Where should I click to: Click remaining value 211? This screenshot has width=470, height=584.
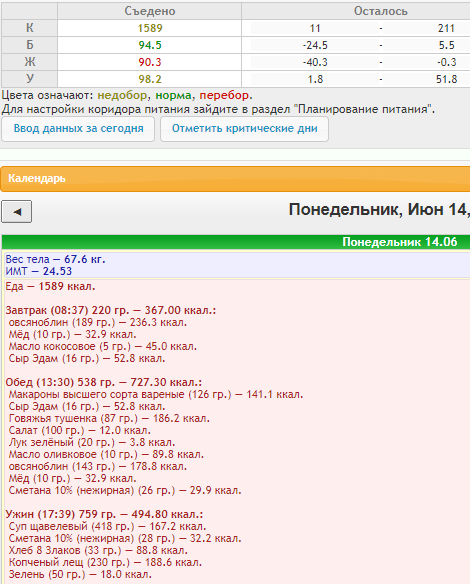pyautogui.click(x=446, y=28)
